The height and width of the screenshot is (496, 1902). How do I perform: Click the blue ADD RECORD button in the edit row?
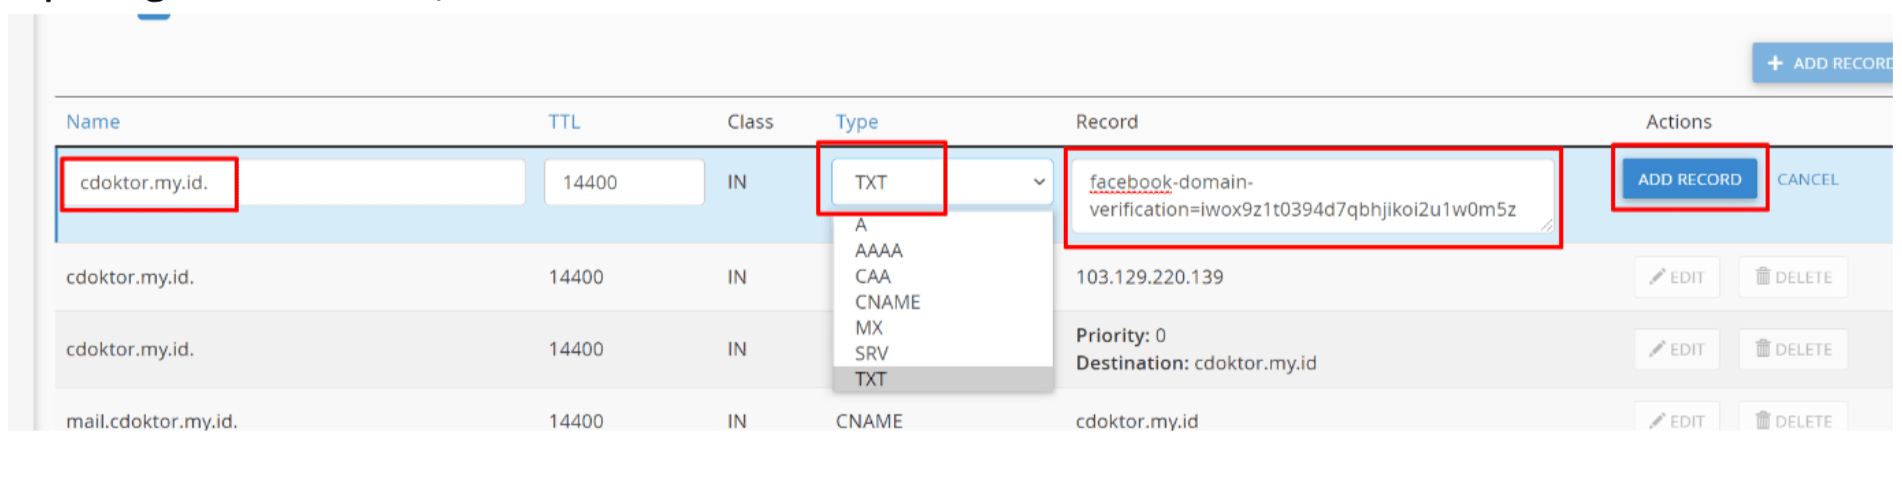pos(1689,179)
